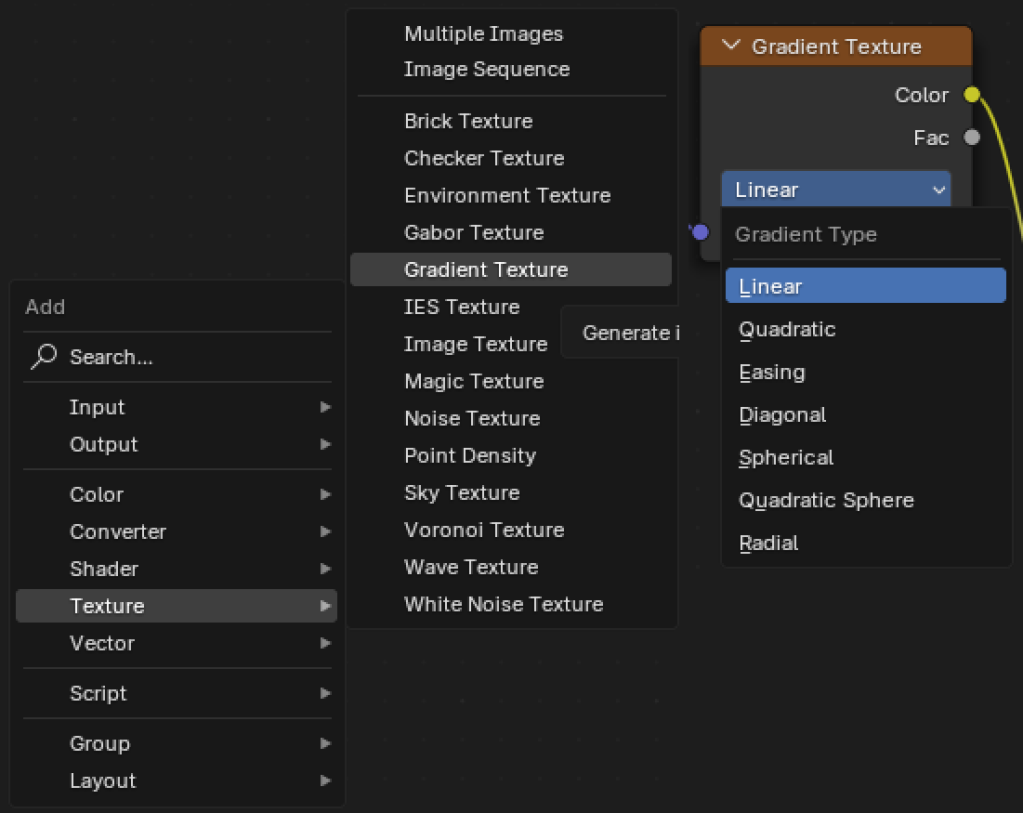The height and width of the screenshot is (813, 1023).
Task: Click the gray Fac output socket
Action: pyautogui.click(x=971, y=138)
